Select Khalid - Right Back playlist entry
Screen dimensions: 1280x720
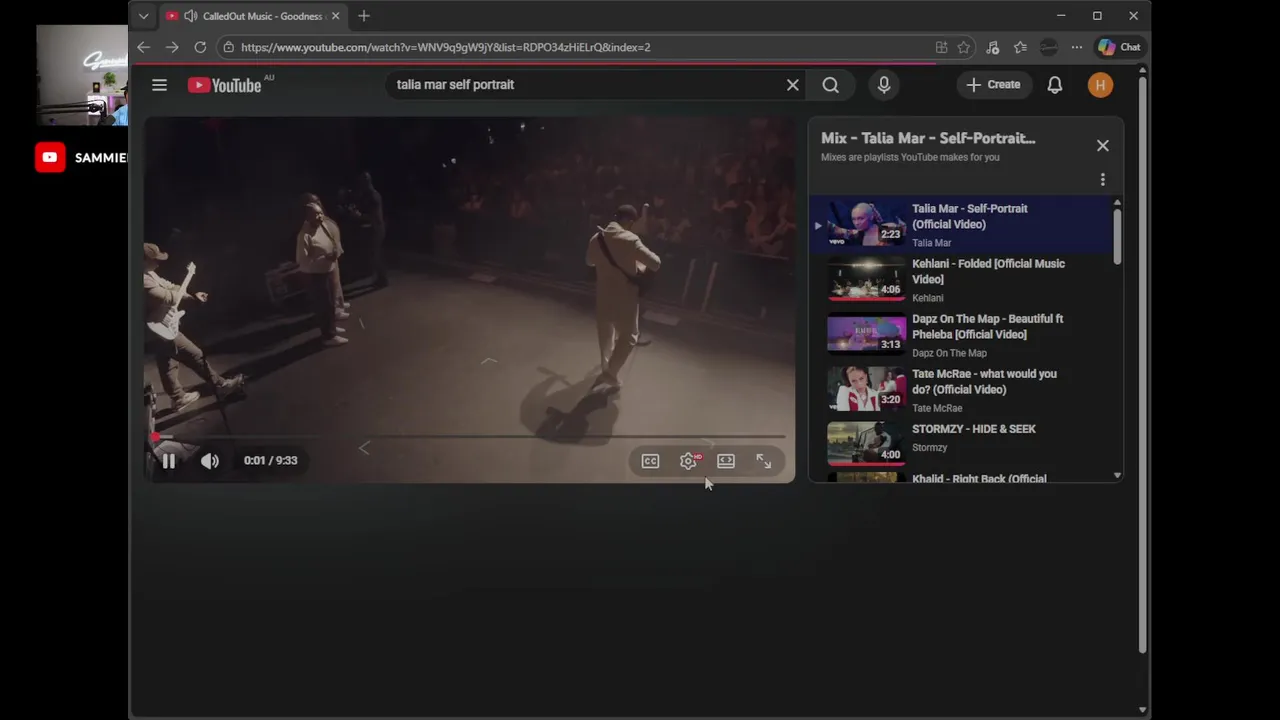(961, 478)
